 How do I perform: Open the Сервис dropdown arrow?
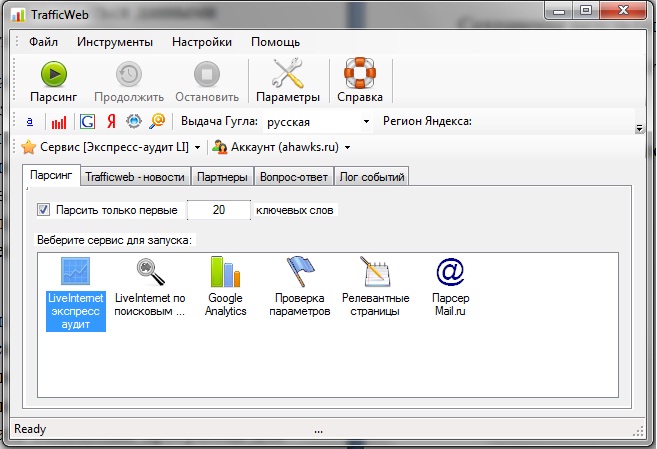[x=197, y=148]
